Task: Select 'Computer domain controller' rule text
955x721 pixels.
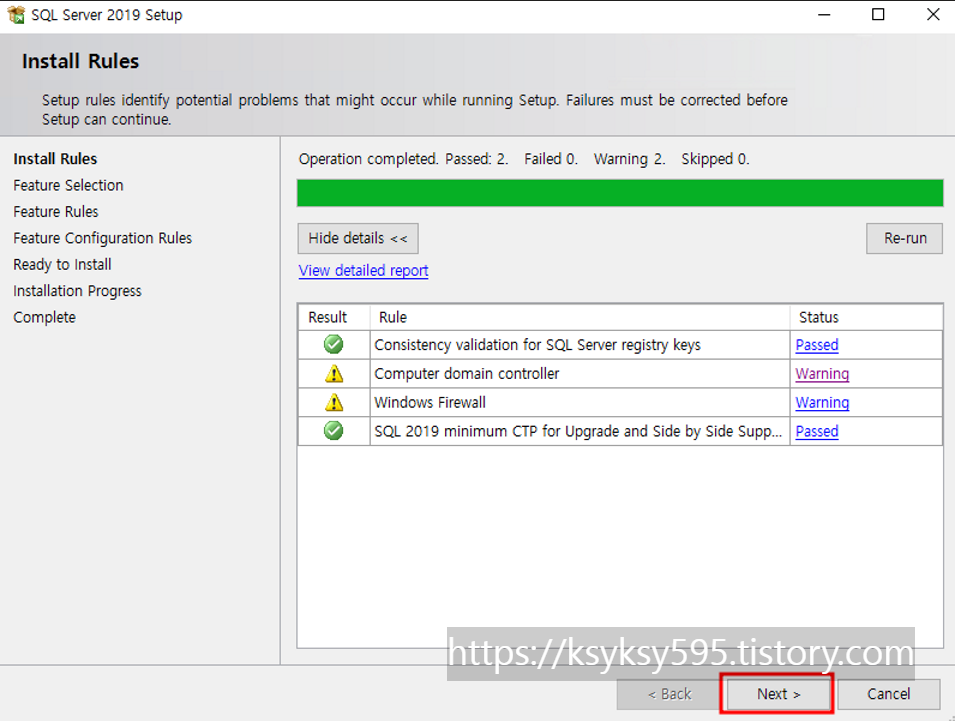Action: click(x=467, y=373)
